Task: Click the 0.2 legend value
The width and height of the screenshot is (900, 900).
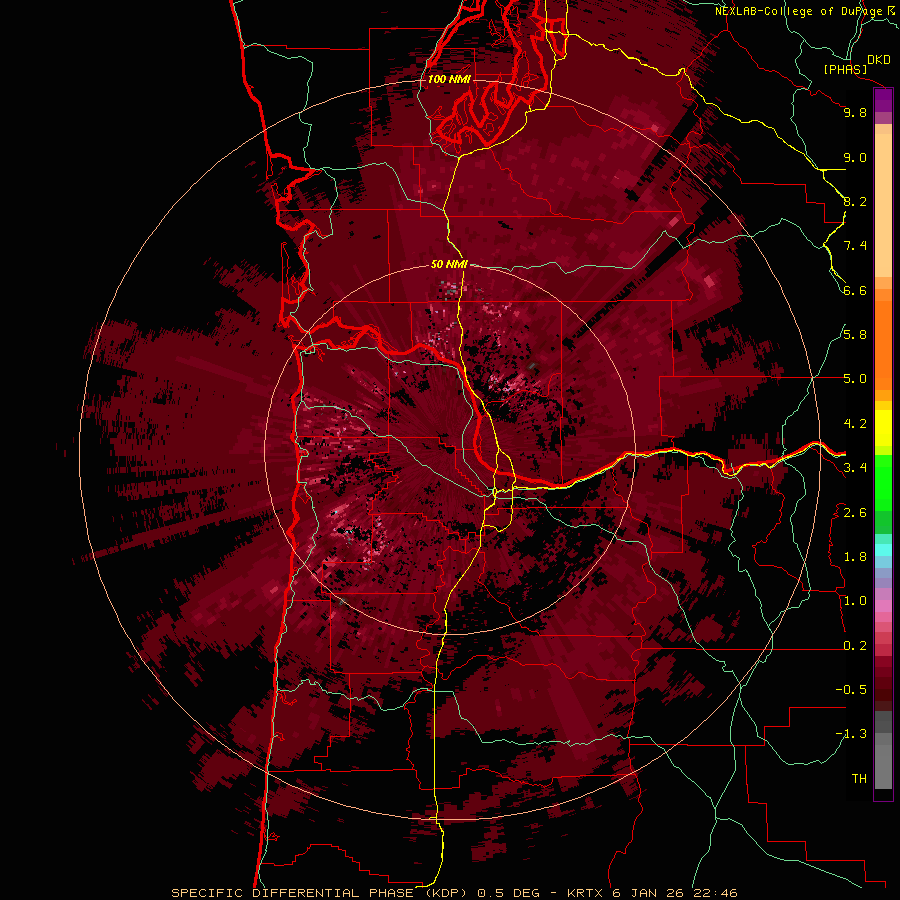Action: [855, 646]
